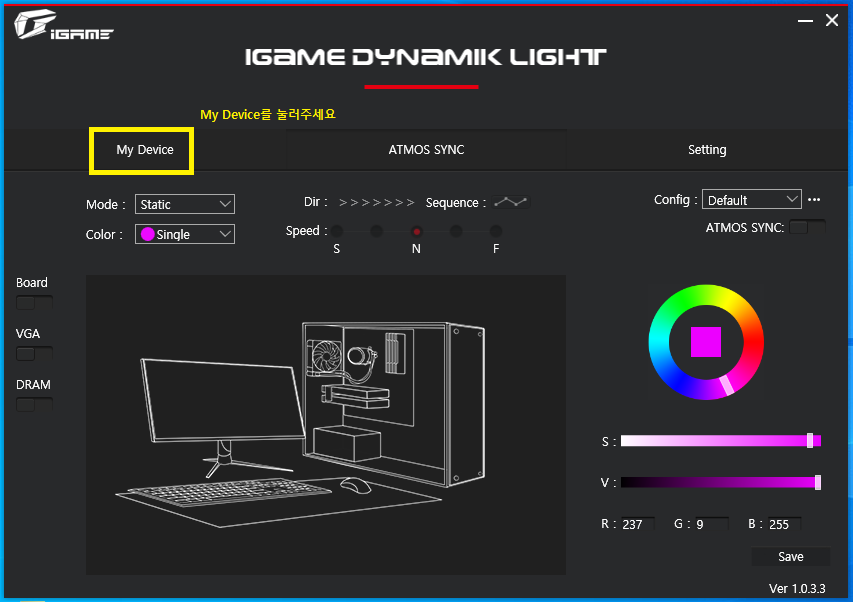Click the direction arrows indicator
The width and height of the screenshot is (853, 602).
coord(376,203)
